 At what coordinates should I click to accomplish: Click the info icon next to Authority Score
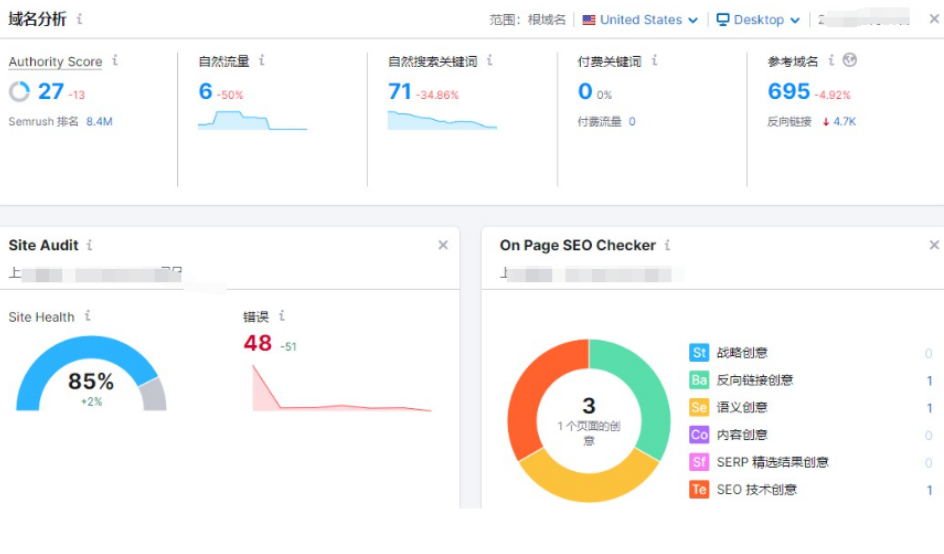pos(115,61)
